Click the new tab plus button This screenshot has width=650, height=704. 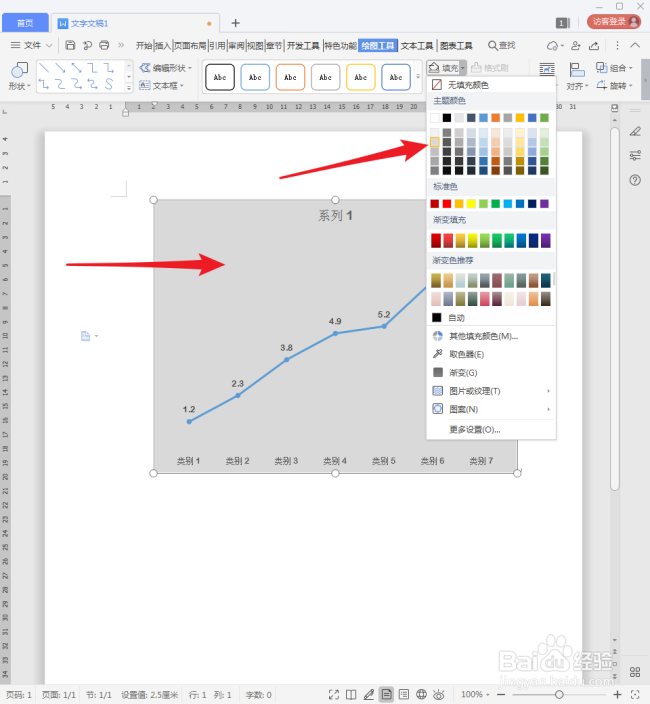235,23
